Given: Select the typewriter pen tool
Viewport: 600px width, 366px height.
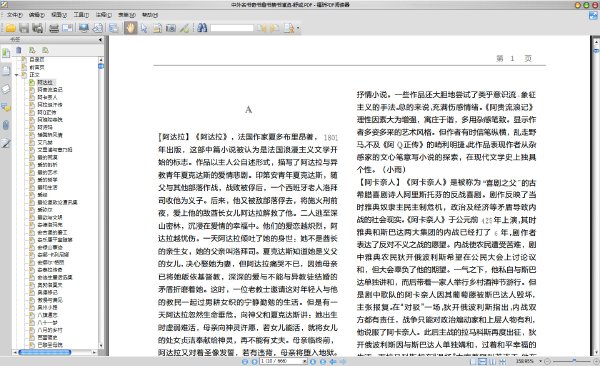Looking at the screenshot, I should [x=184, y=28].
